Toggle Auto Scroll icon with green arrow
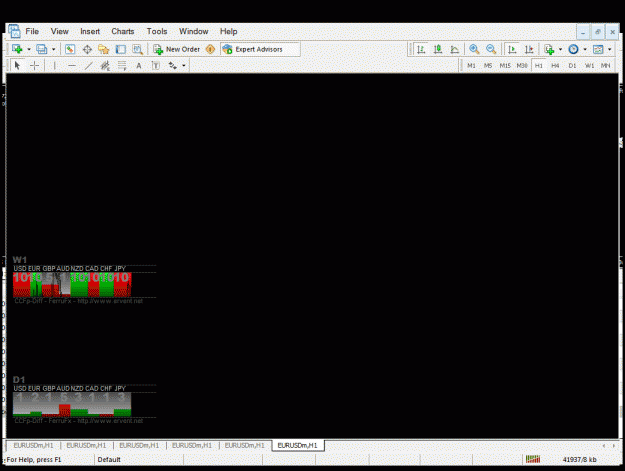Screen dimensions: 625x471 pyautogui.click(x=512, y=49)
